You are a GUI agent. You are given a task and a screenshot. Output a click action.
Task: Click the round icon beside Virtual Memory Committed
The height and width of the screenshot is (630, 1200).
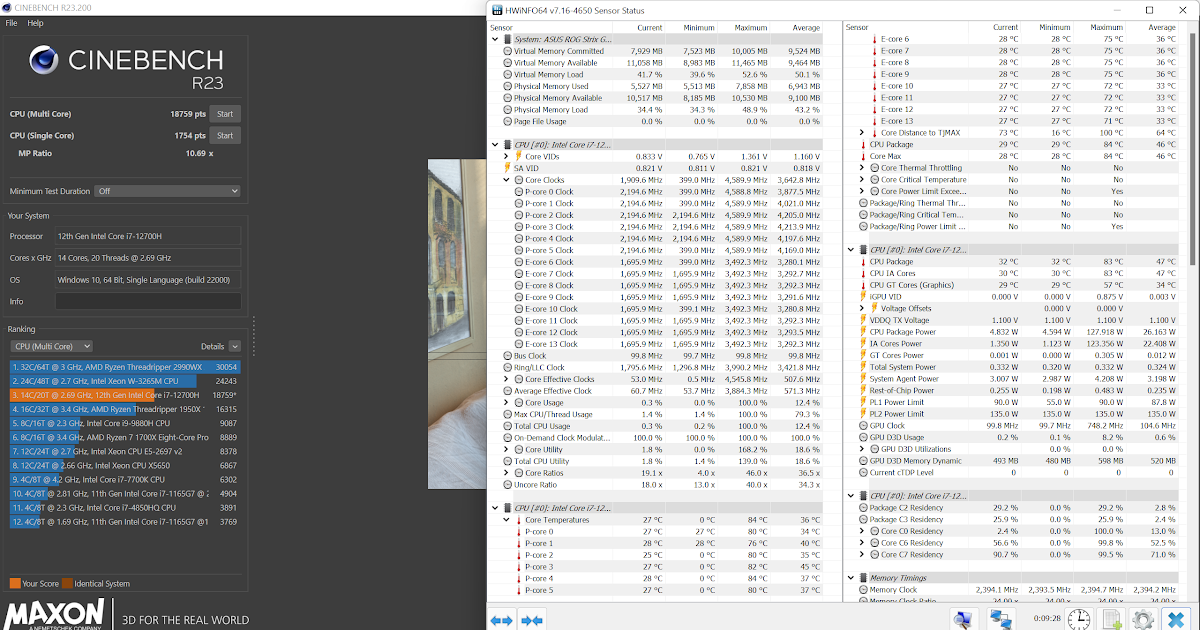(507, 51)
